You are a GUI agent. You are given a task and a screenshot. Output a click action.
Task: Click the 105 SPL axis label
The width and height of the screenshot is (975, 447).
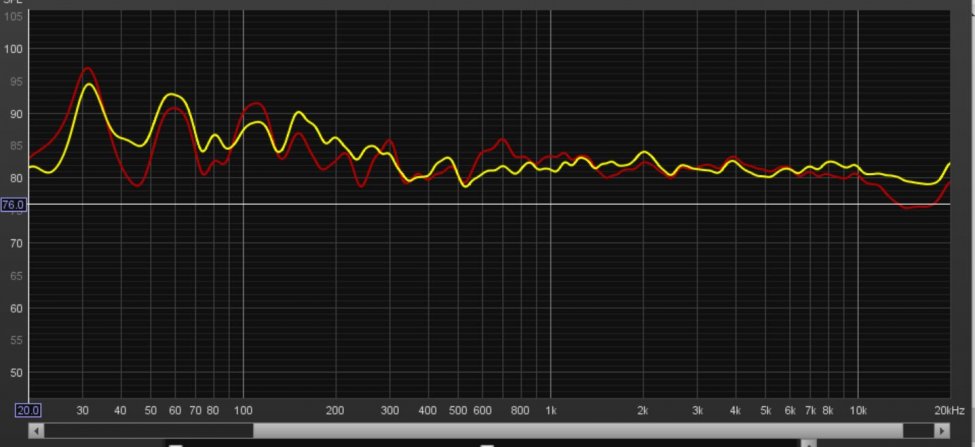click(14, 16)
